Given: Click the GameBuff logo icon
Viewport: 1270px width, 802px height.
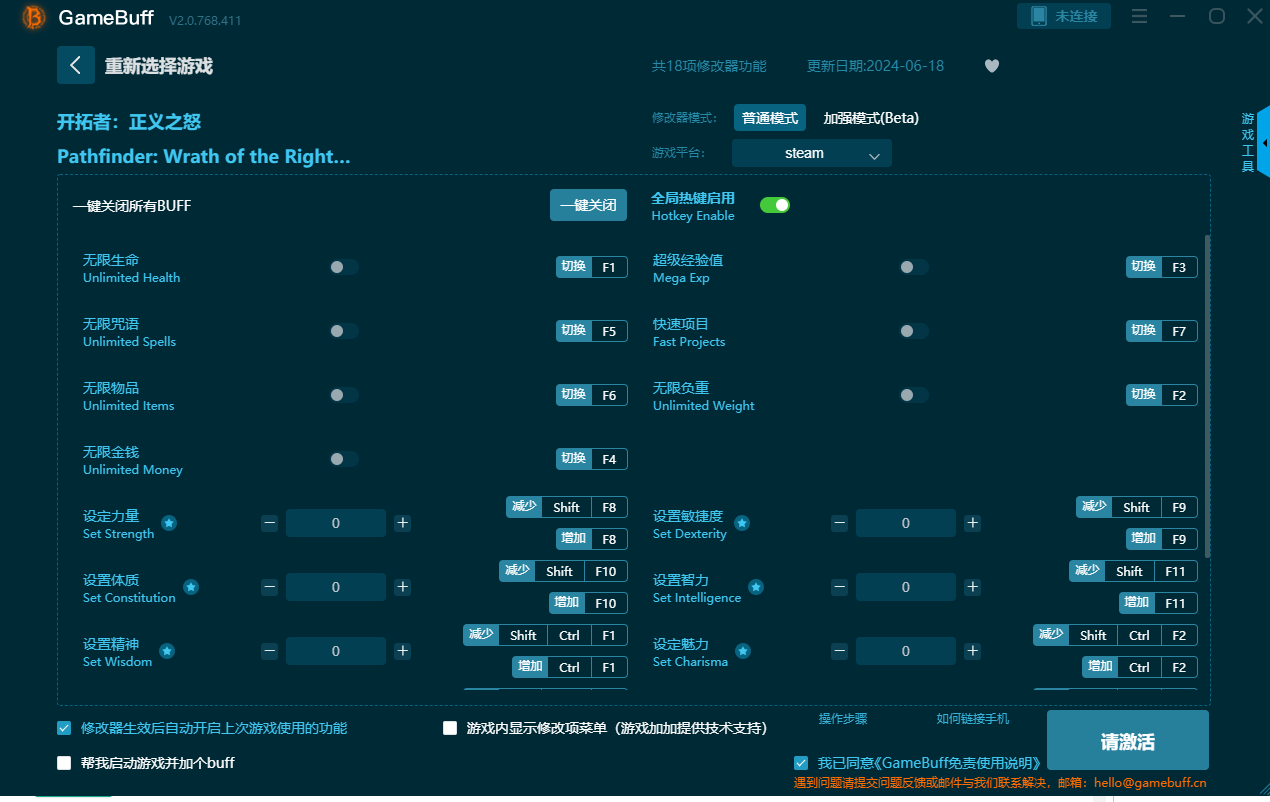Looking at the screenshot, I should coord(34,18).
